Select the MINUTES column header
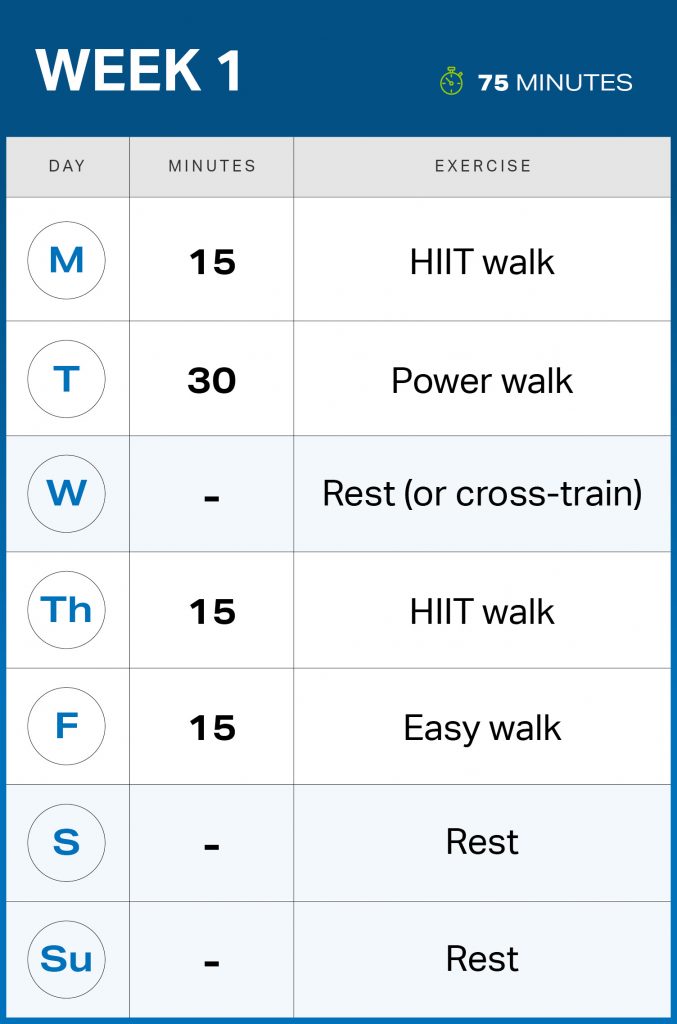677x1024 pixels. [x=212, y=166]
